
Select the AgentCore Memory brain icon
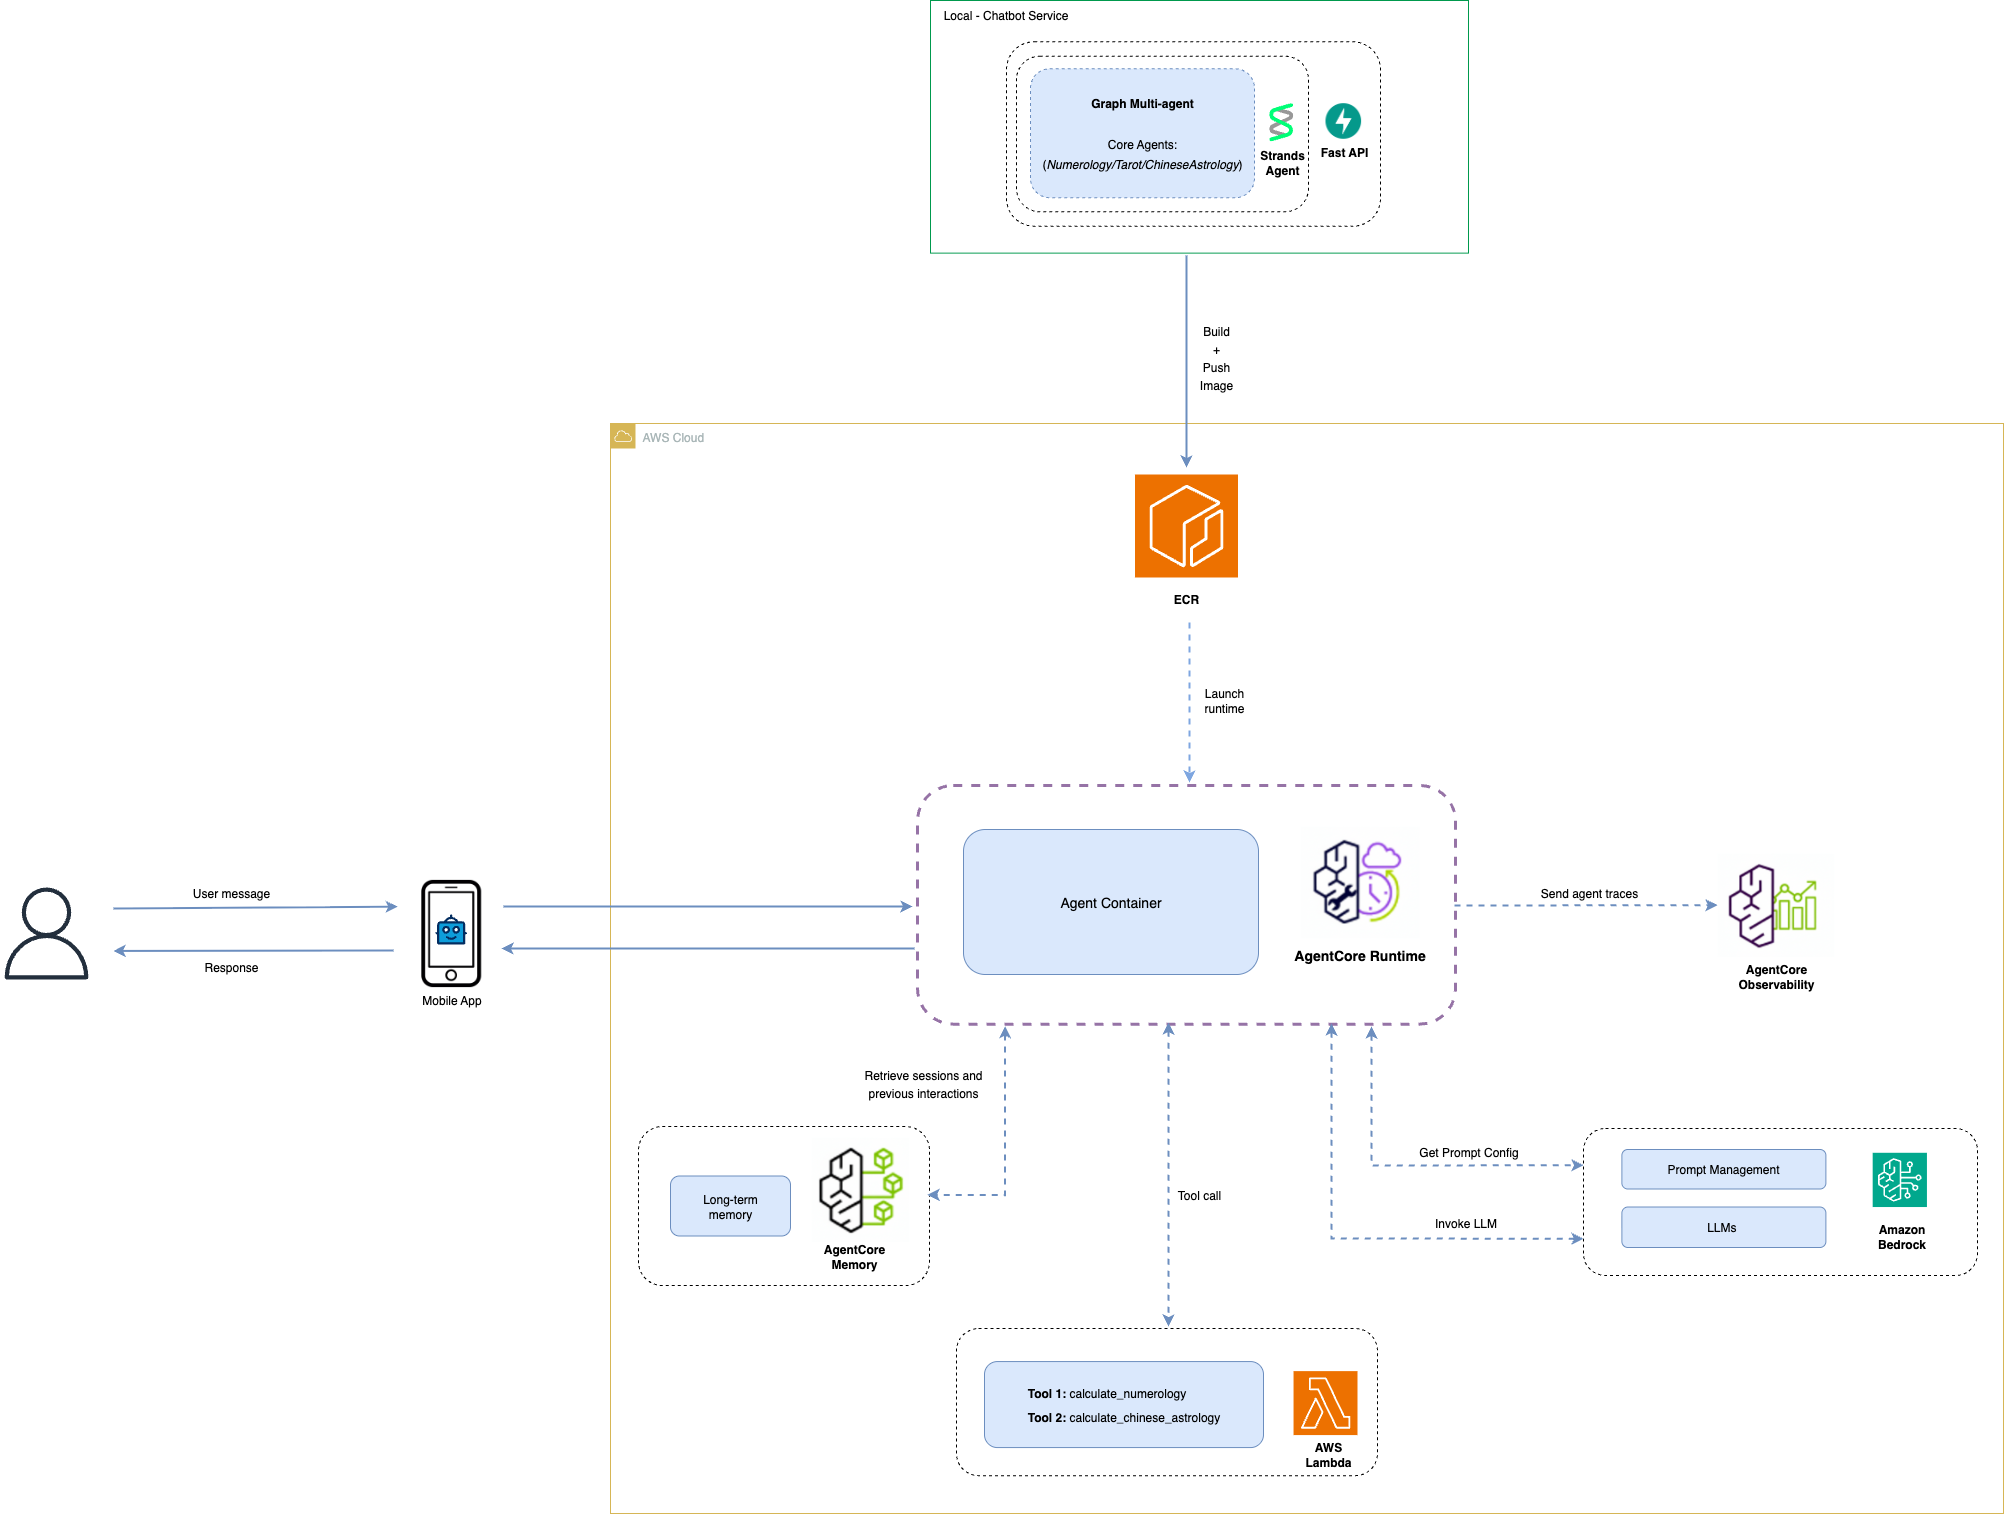[860, 1190]
